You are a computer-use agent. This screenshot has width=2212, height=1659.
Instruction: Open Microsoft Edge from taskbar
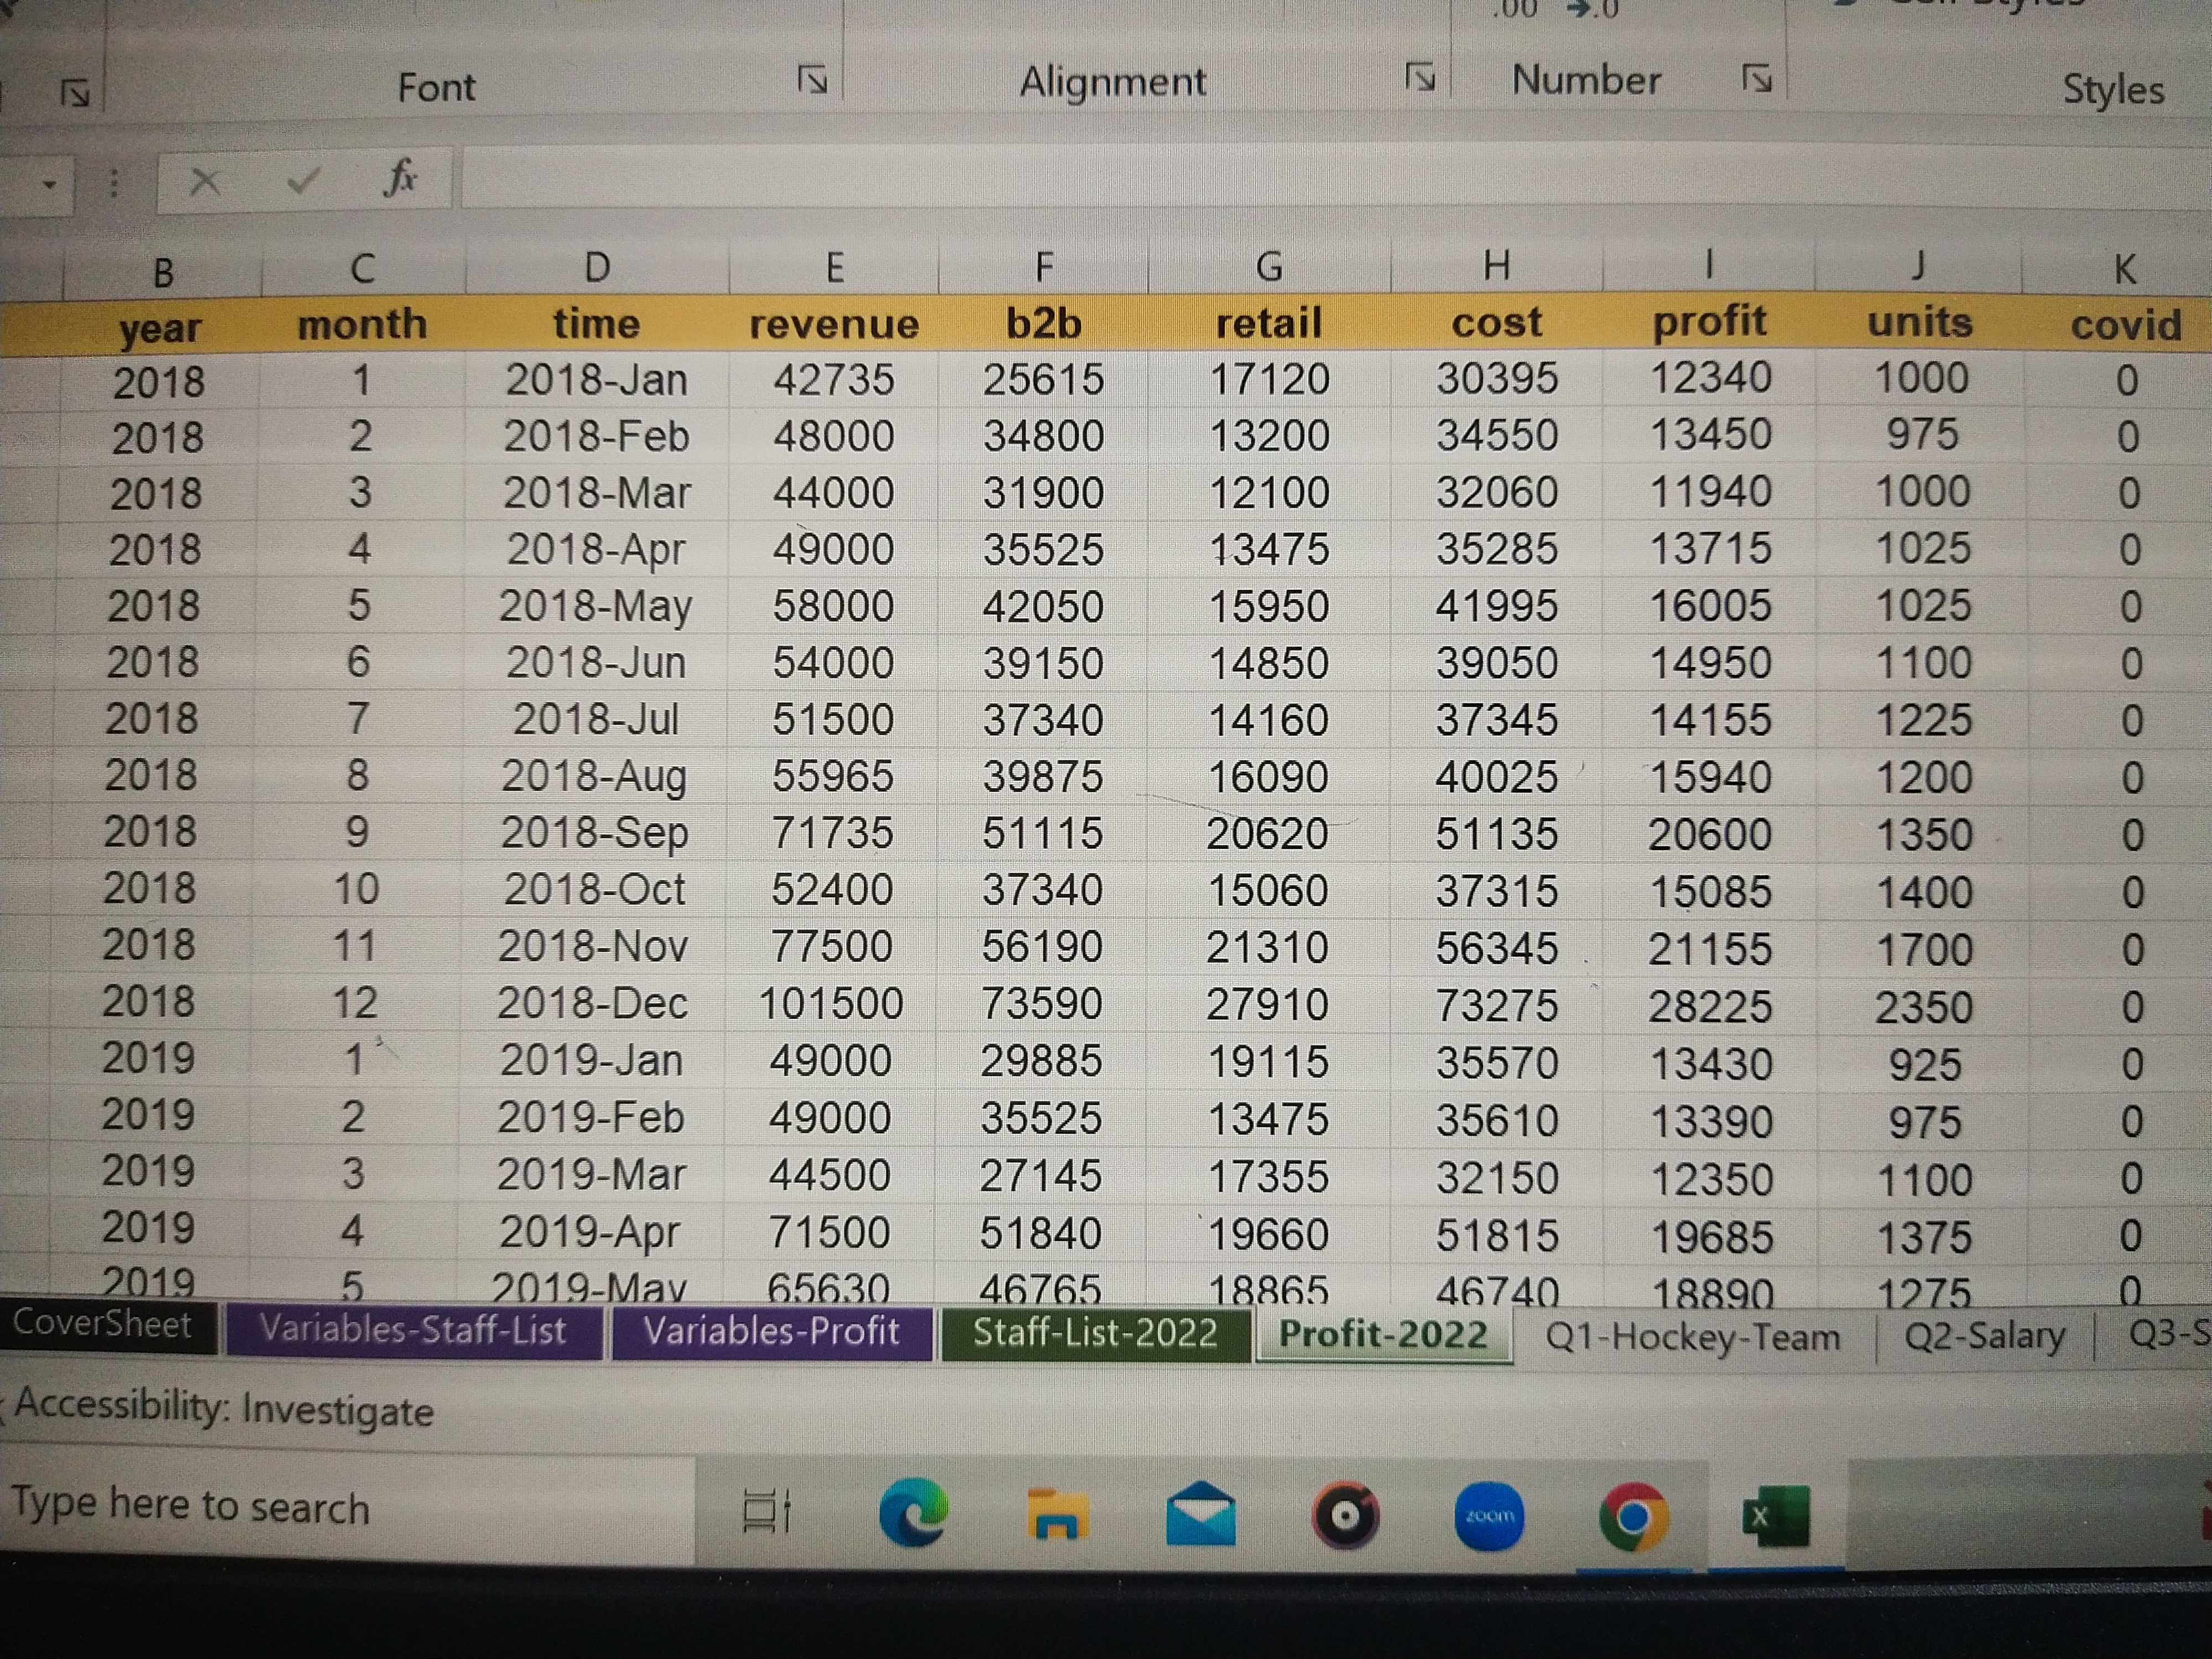pos(913,1513)
